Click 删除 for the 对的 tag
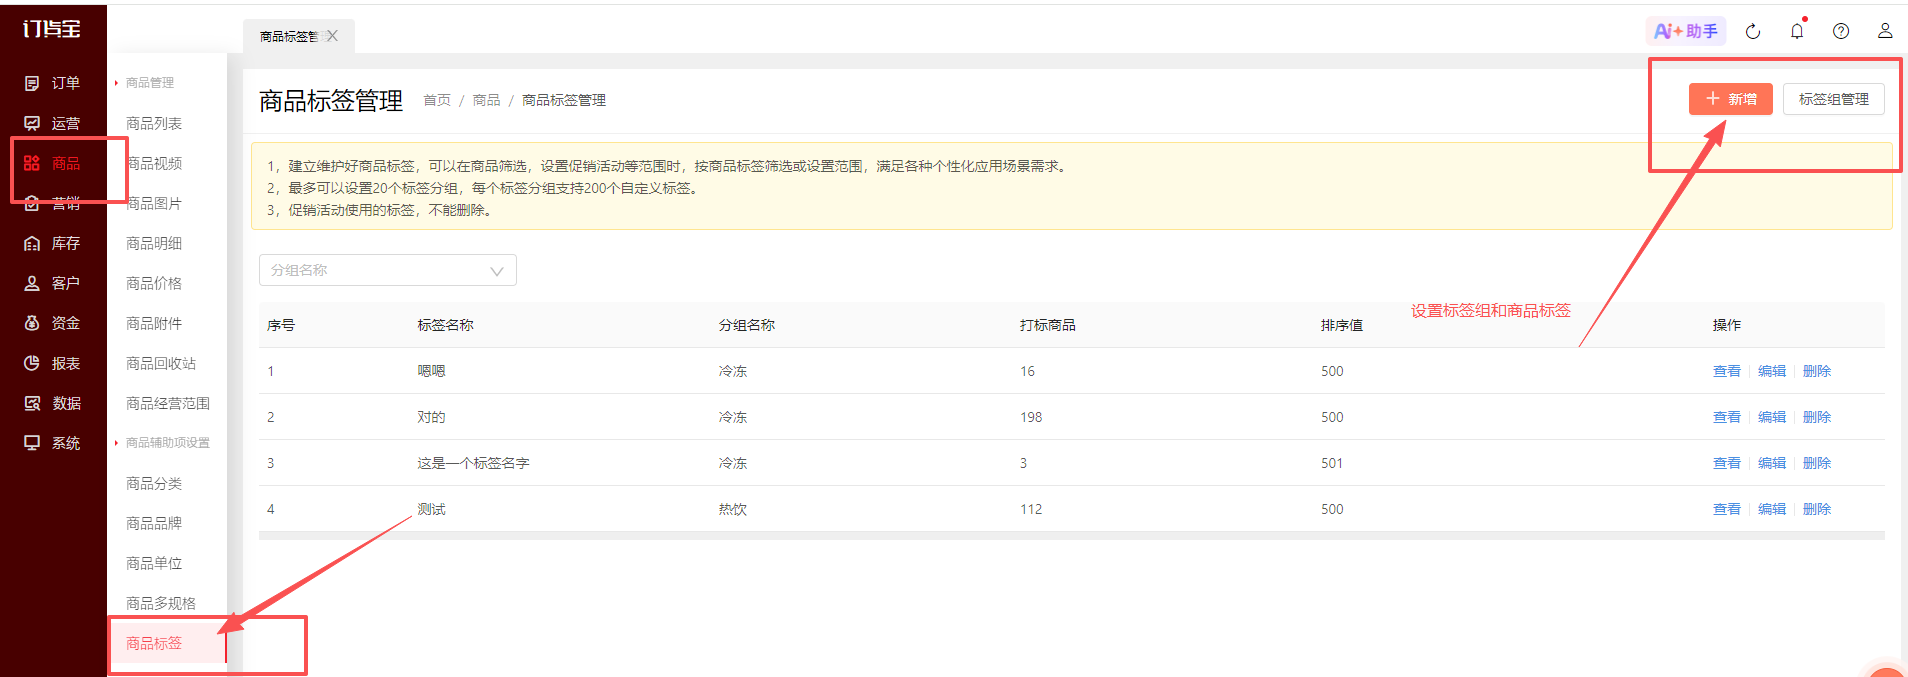Viewport: 1908px width, 677px height. (x=1817, y=417)
